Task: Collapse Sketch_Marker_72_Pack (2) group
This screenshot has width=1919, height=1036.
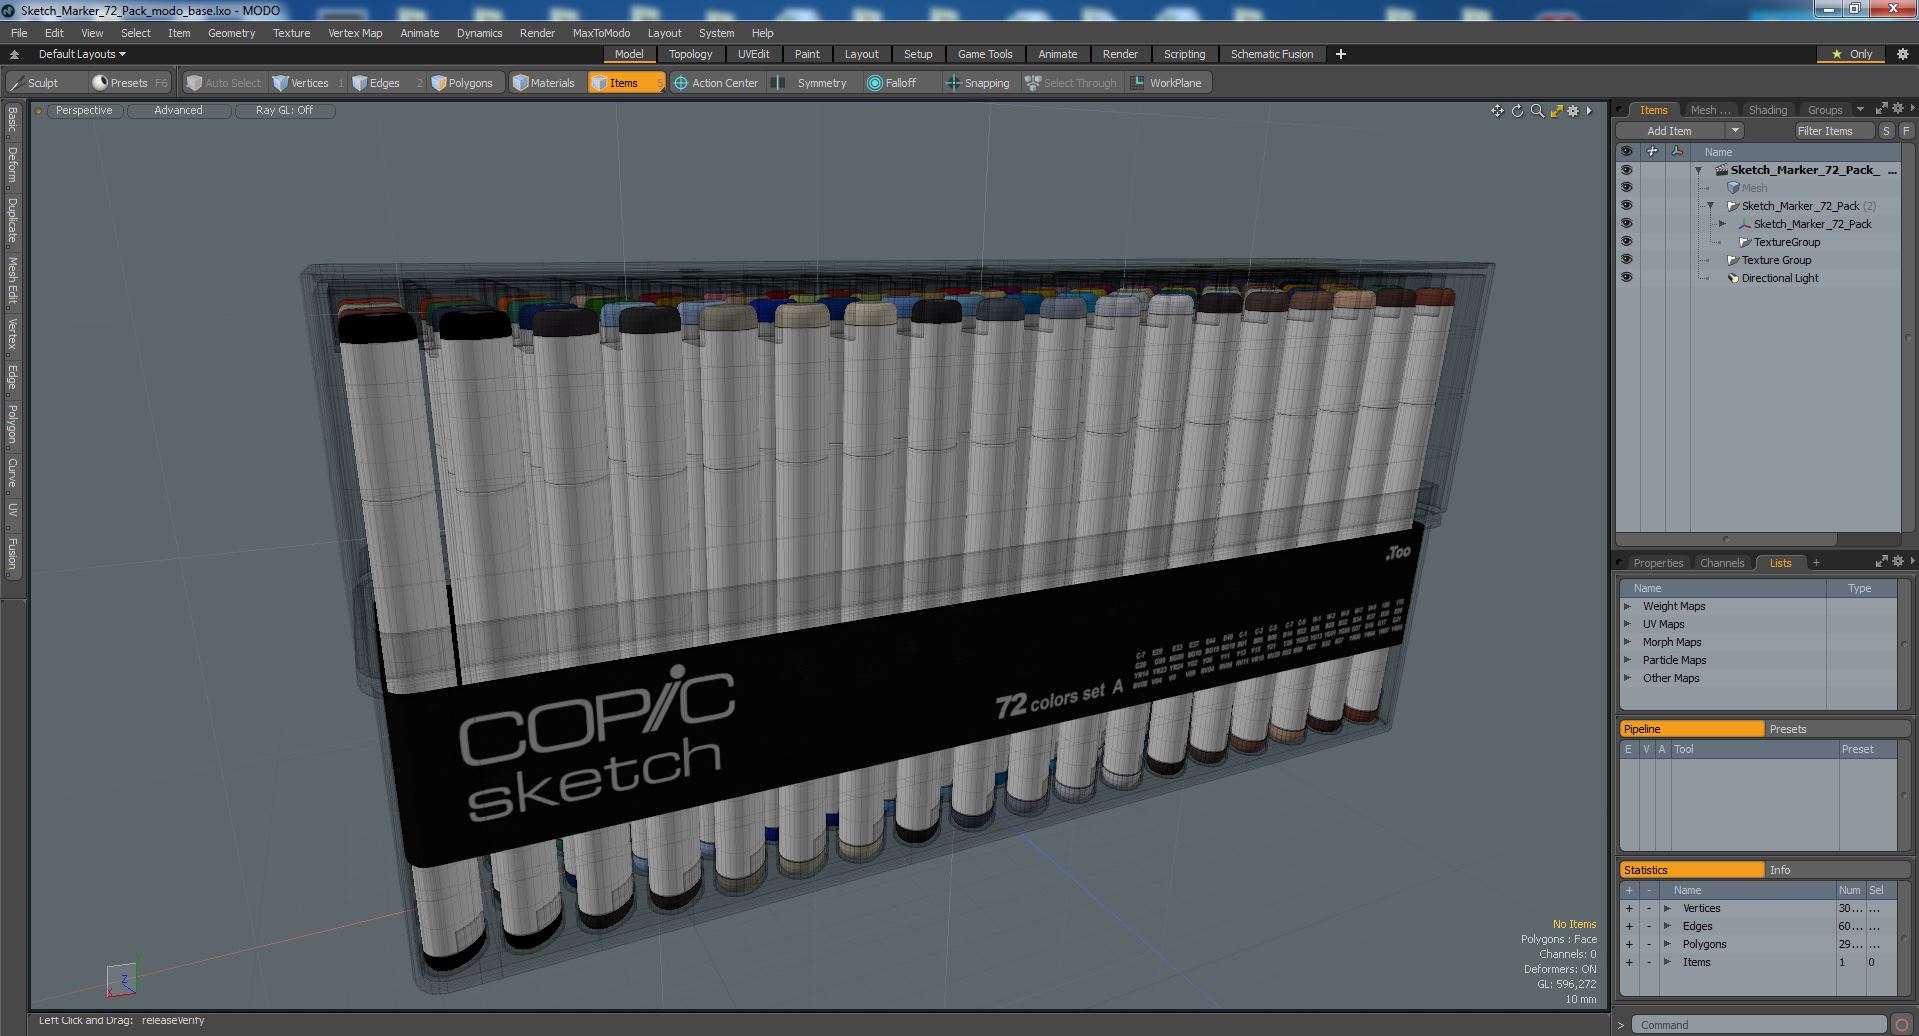Action: coord(1710,206)
